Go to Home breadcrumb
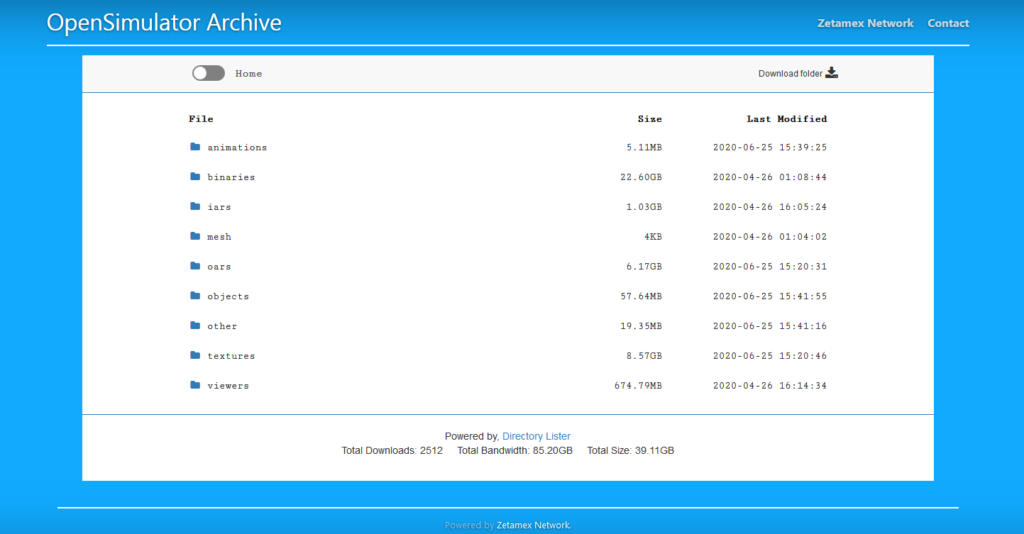1024x534 pixels. [249, 74]
